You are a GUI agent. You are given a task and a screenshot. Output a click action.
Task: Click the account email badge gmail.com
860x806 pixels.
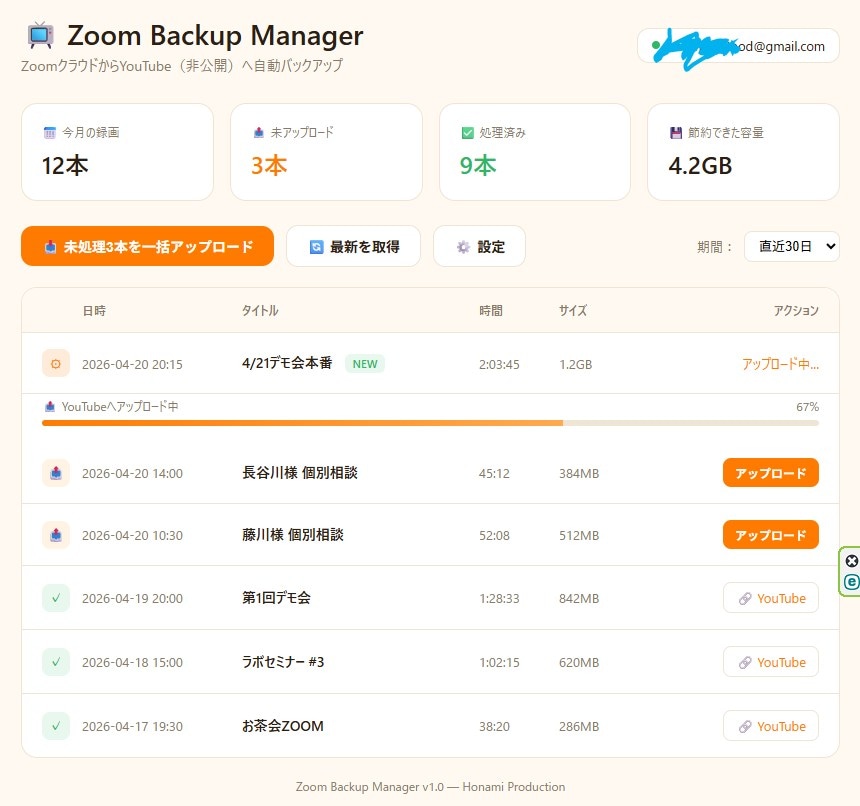[x=738, y=46]
